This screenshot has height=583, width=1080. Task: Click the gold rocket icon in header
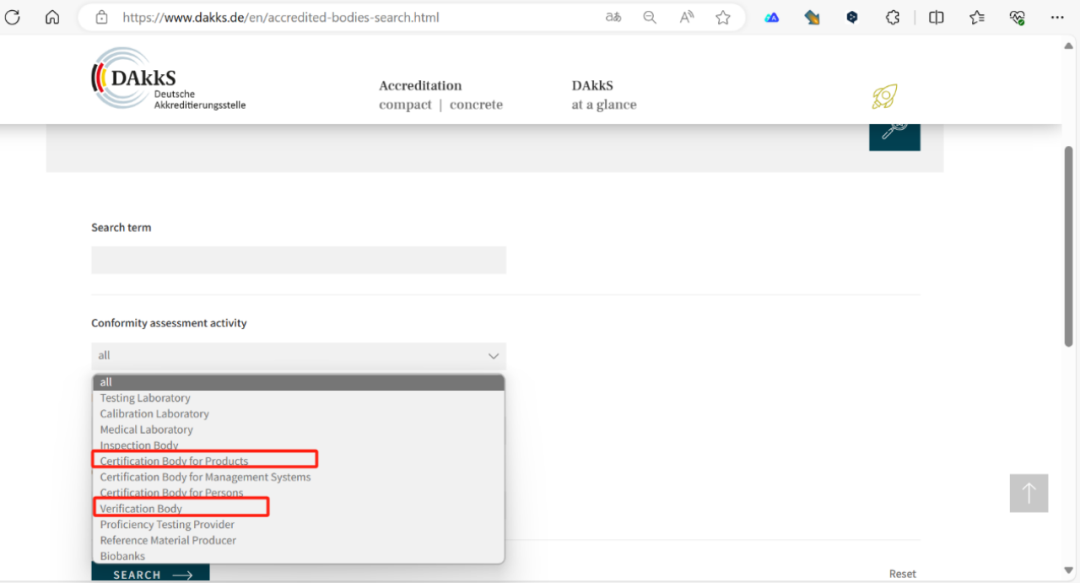tap(884, 97)
